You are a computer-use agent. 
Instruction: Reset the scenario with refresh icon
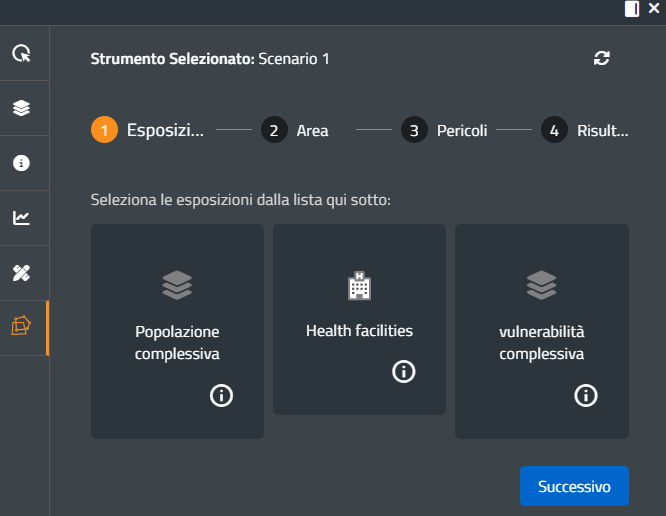click(601, 58)
